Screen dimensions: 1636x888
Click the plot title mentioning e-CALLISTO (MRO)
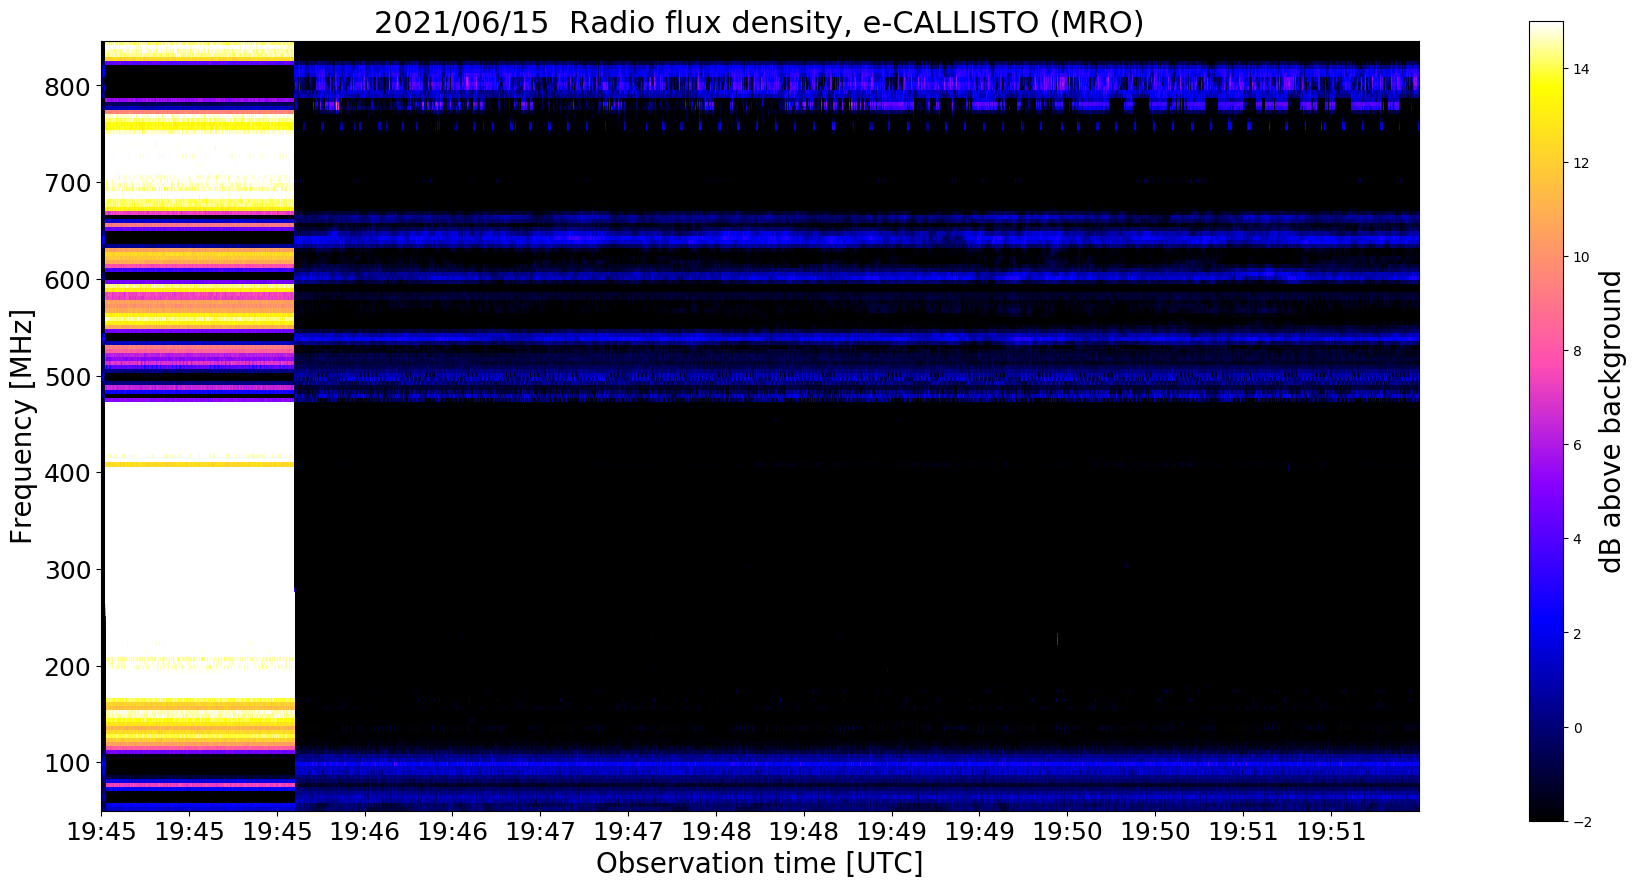(x=759, y=22)
